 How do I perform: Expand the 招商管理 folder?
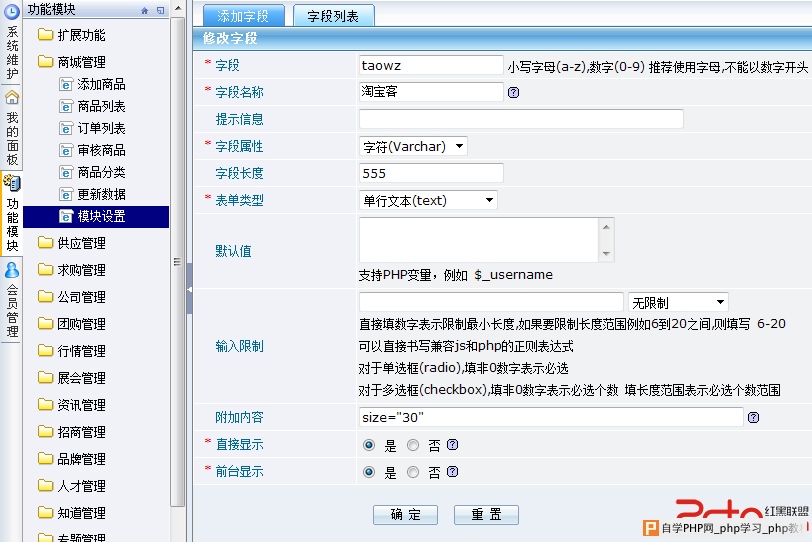(71, 432)
